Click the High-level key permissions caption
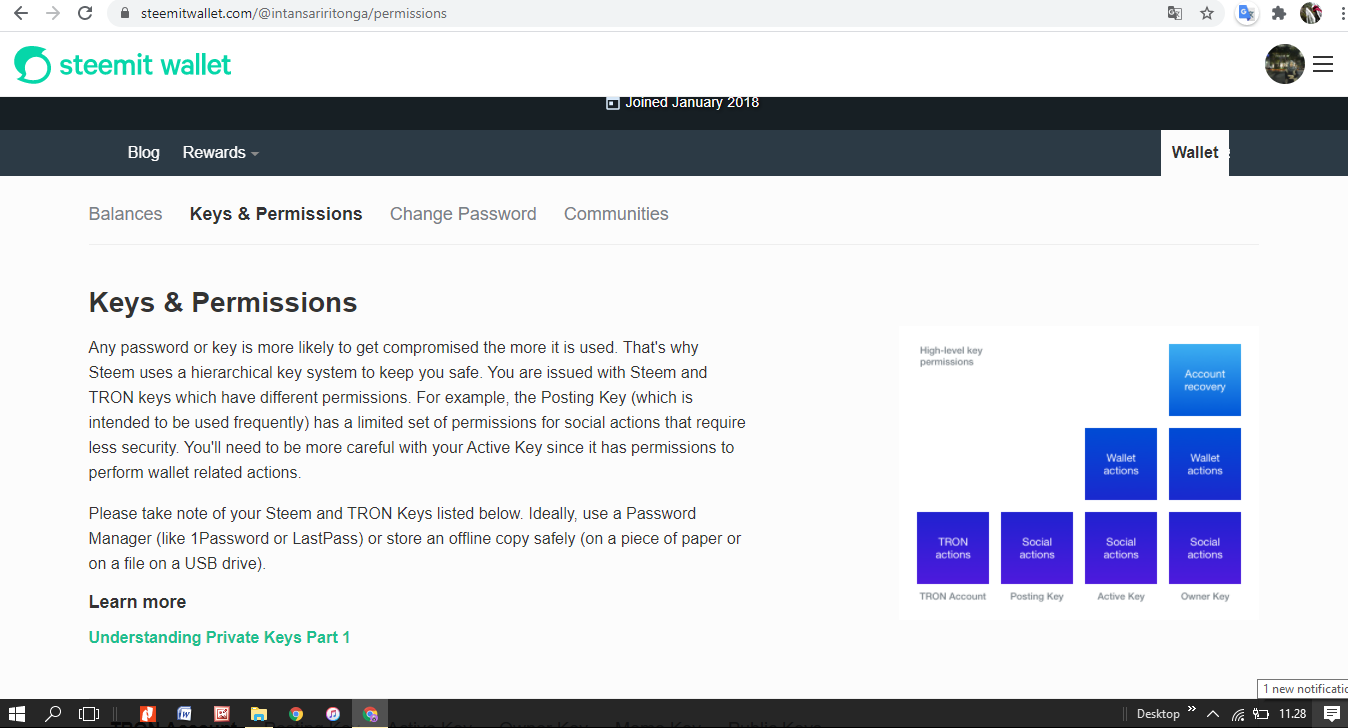This screenshot has height=728, width=1348. (x=951, y=356)
